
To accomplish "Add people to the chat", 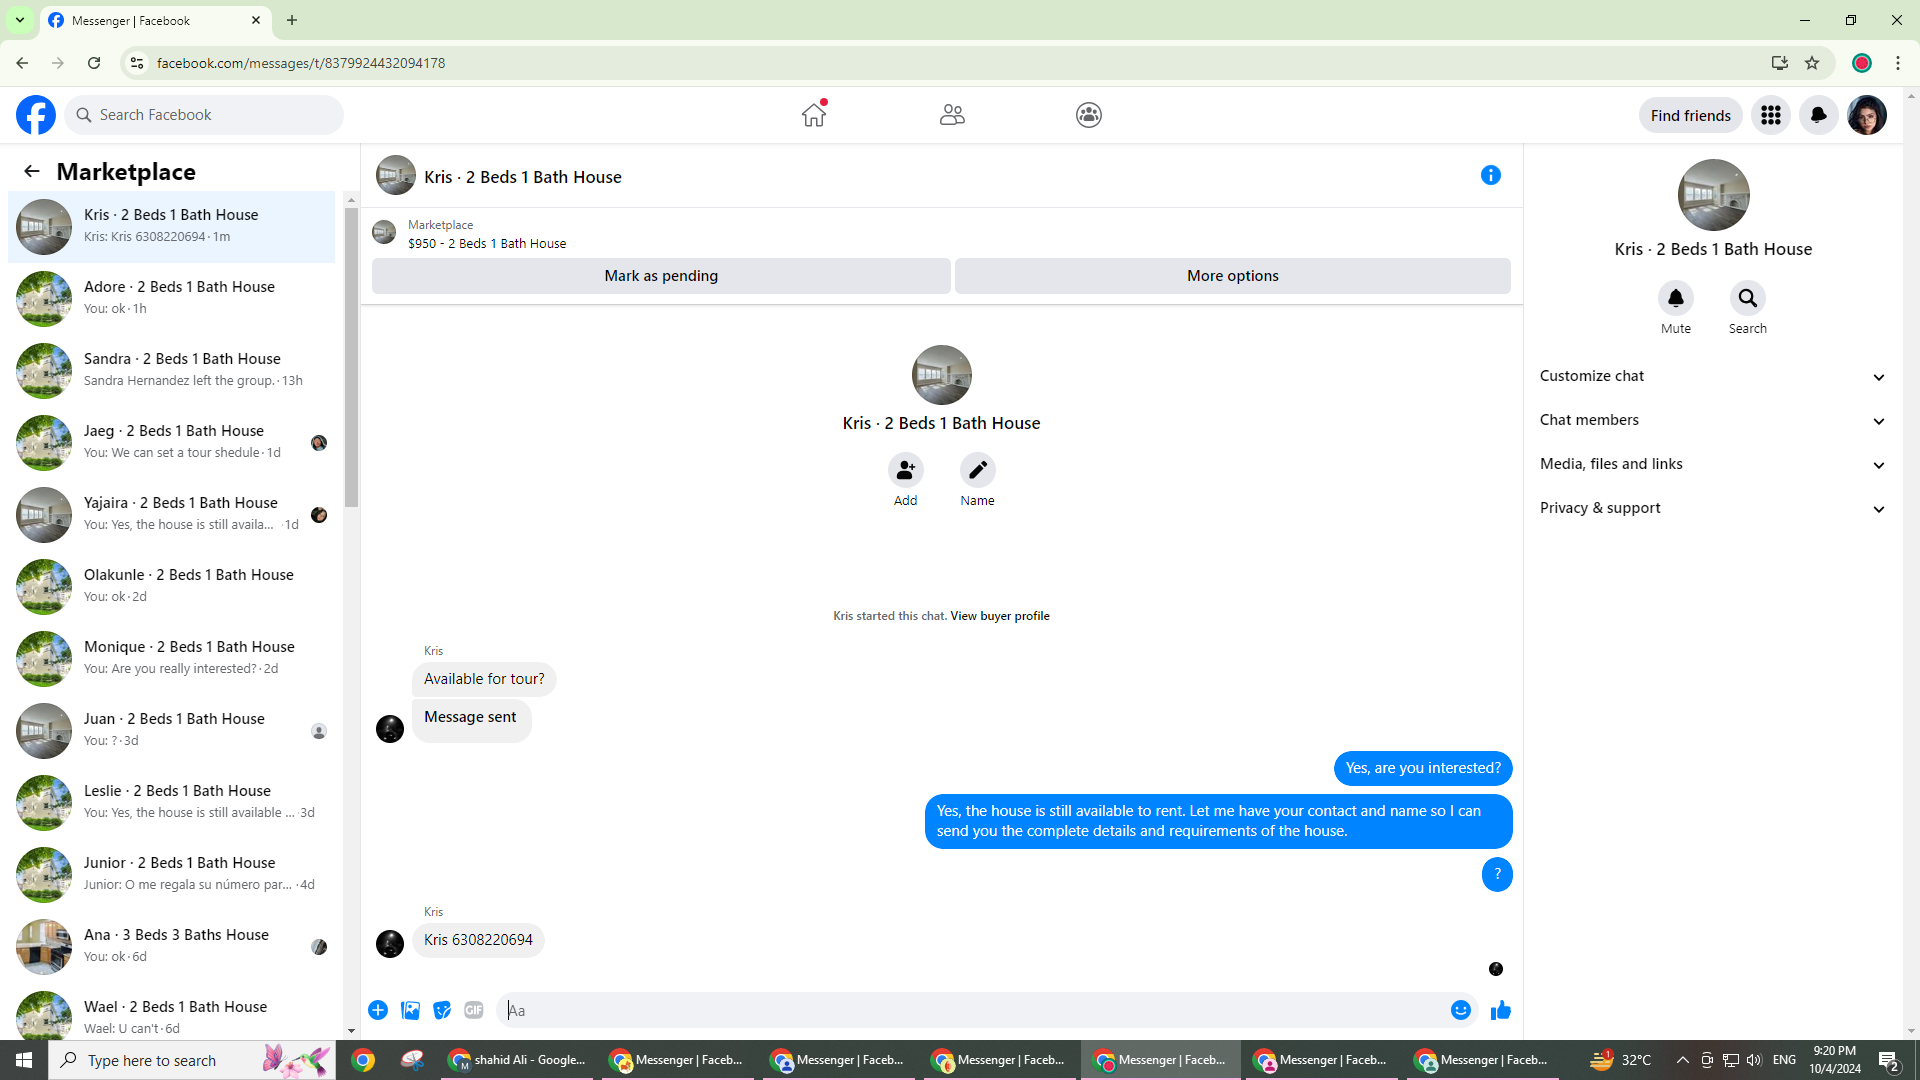I will click(x=905, y=470).
